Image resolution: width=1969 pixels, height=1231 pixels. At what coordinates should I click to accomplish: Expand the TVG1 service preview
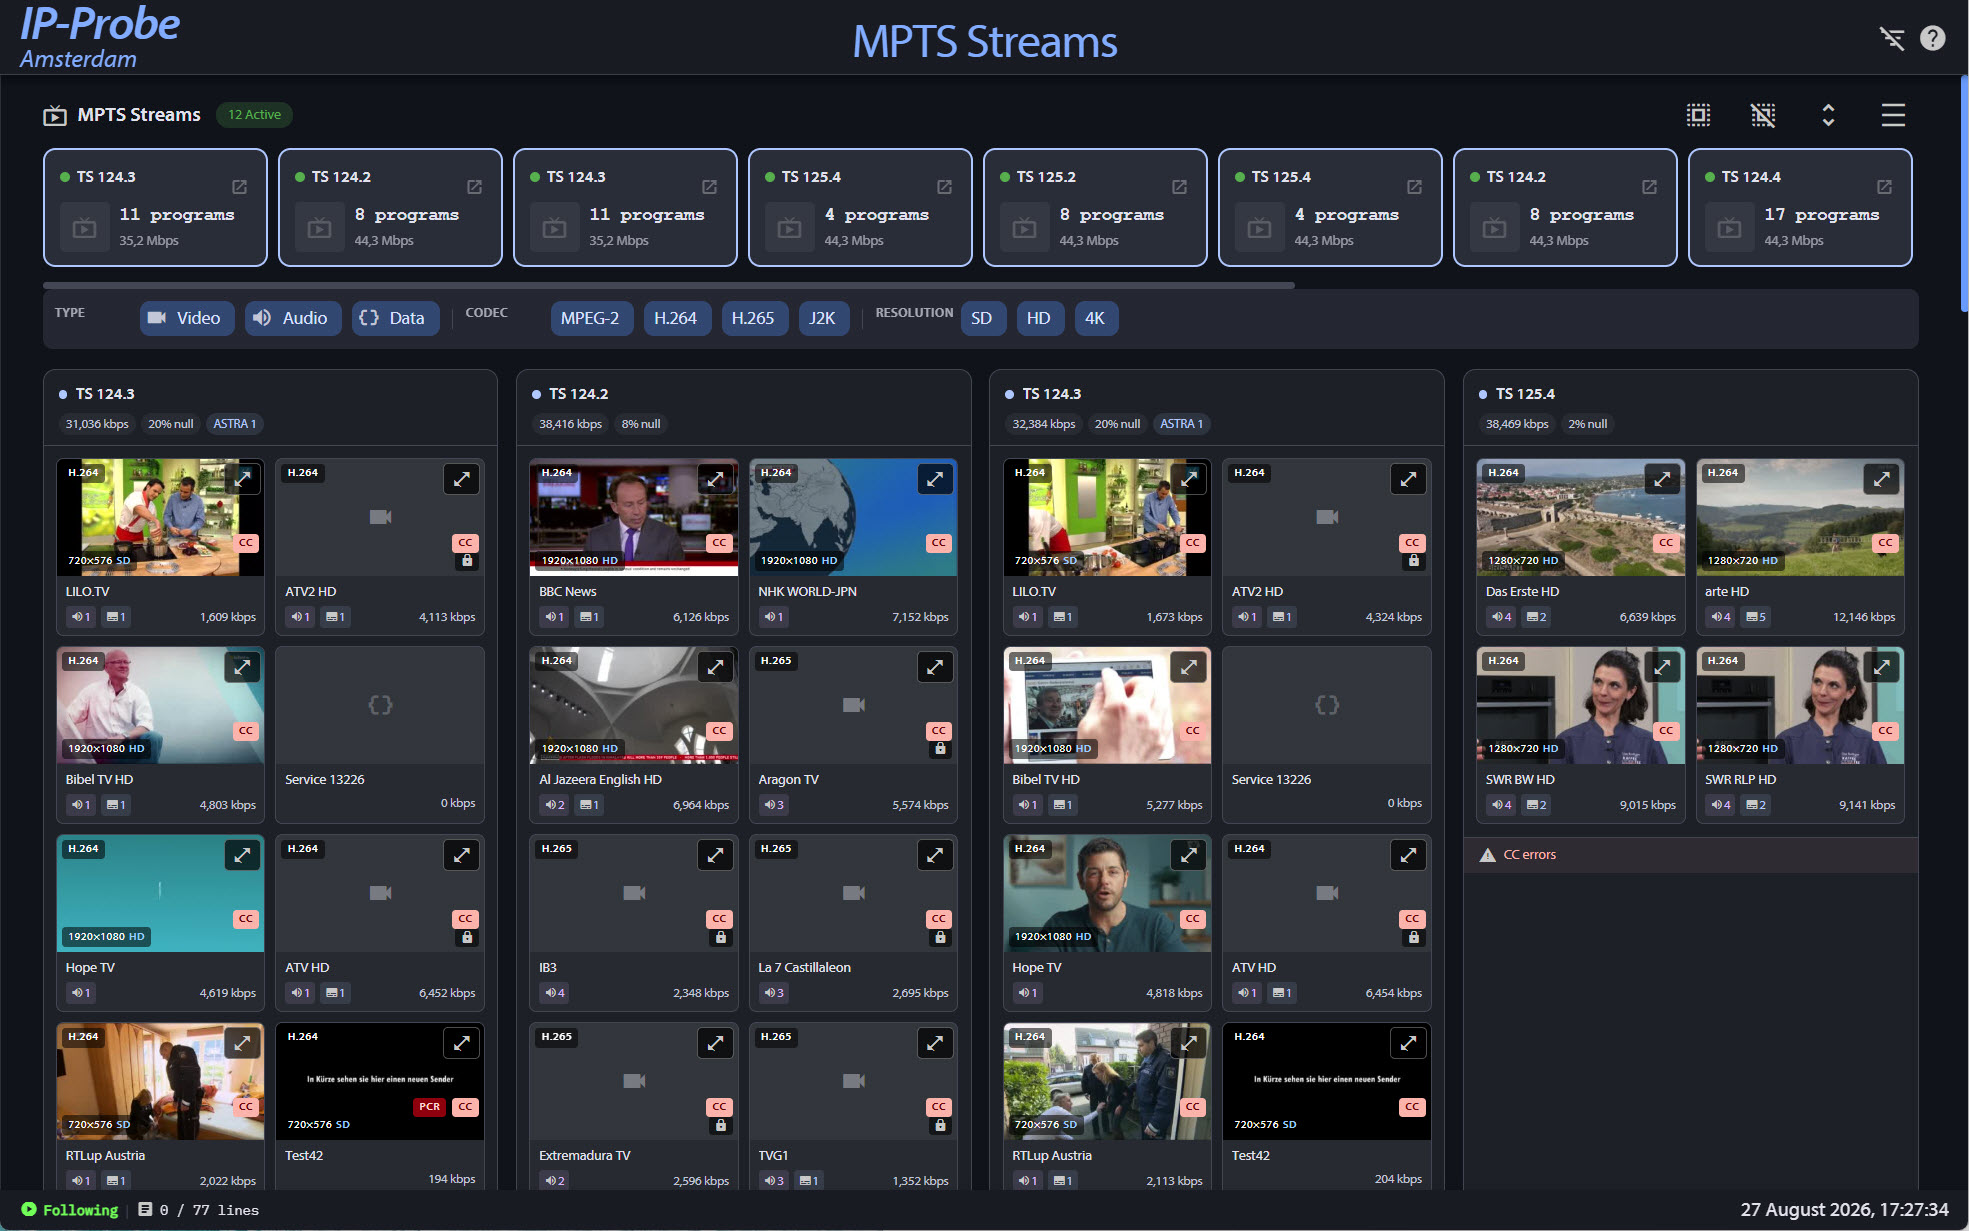point(935,1043)
